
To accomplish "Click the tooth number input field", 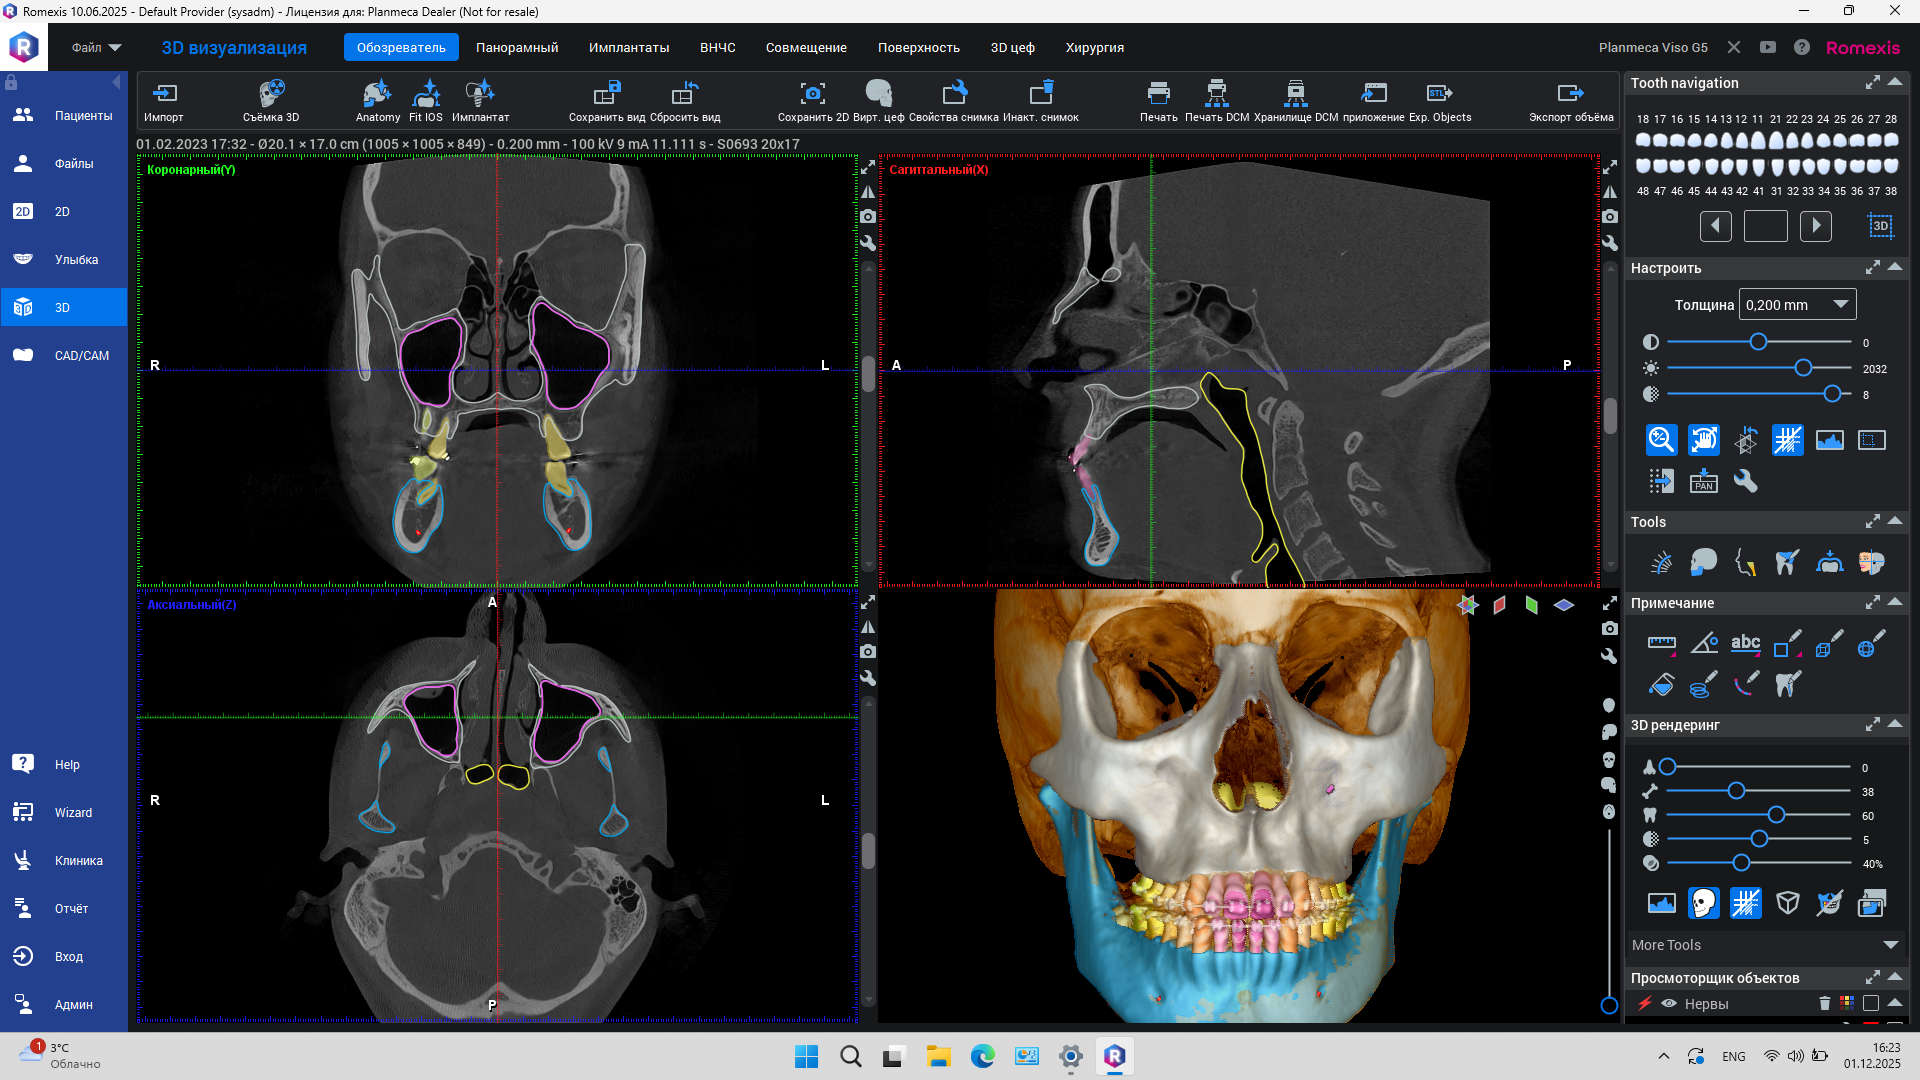I will (x=1765, y=226).
